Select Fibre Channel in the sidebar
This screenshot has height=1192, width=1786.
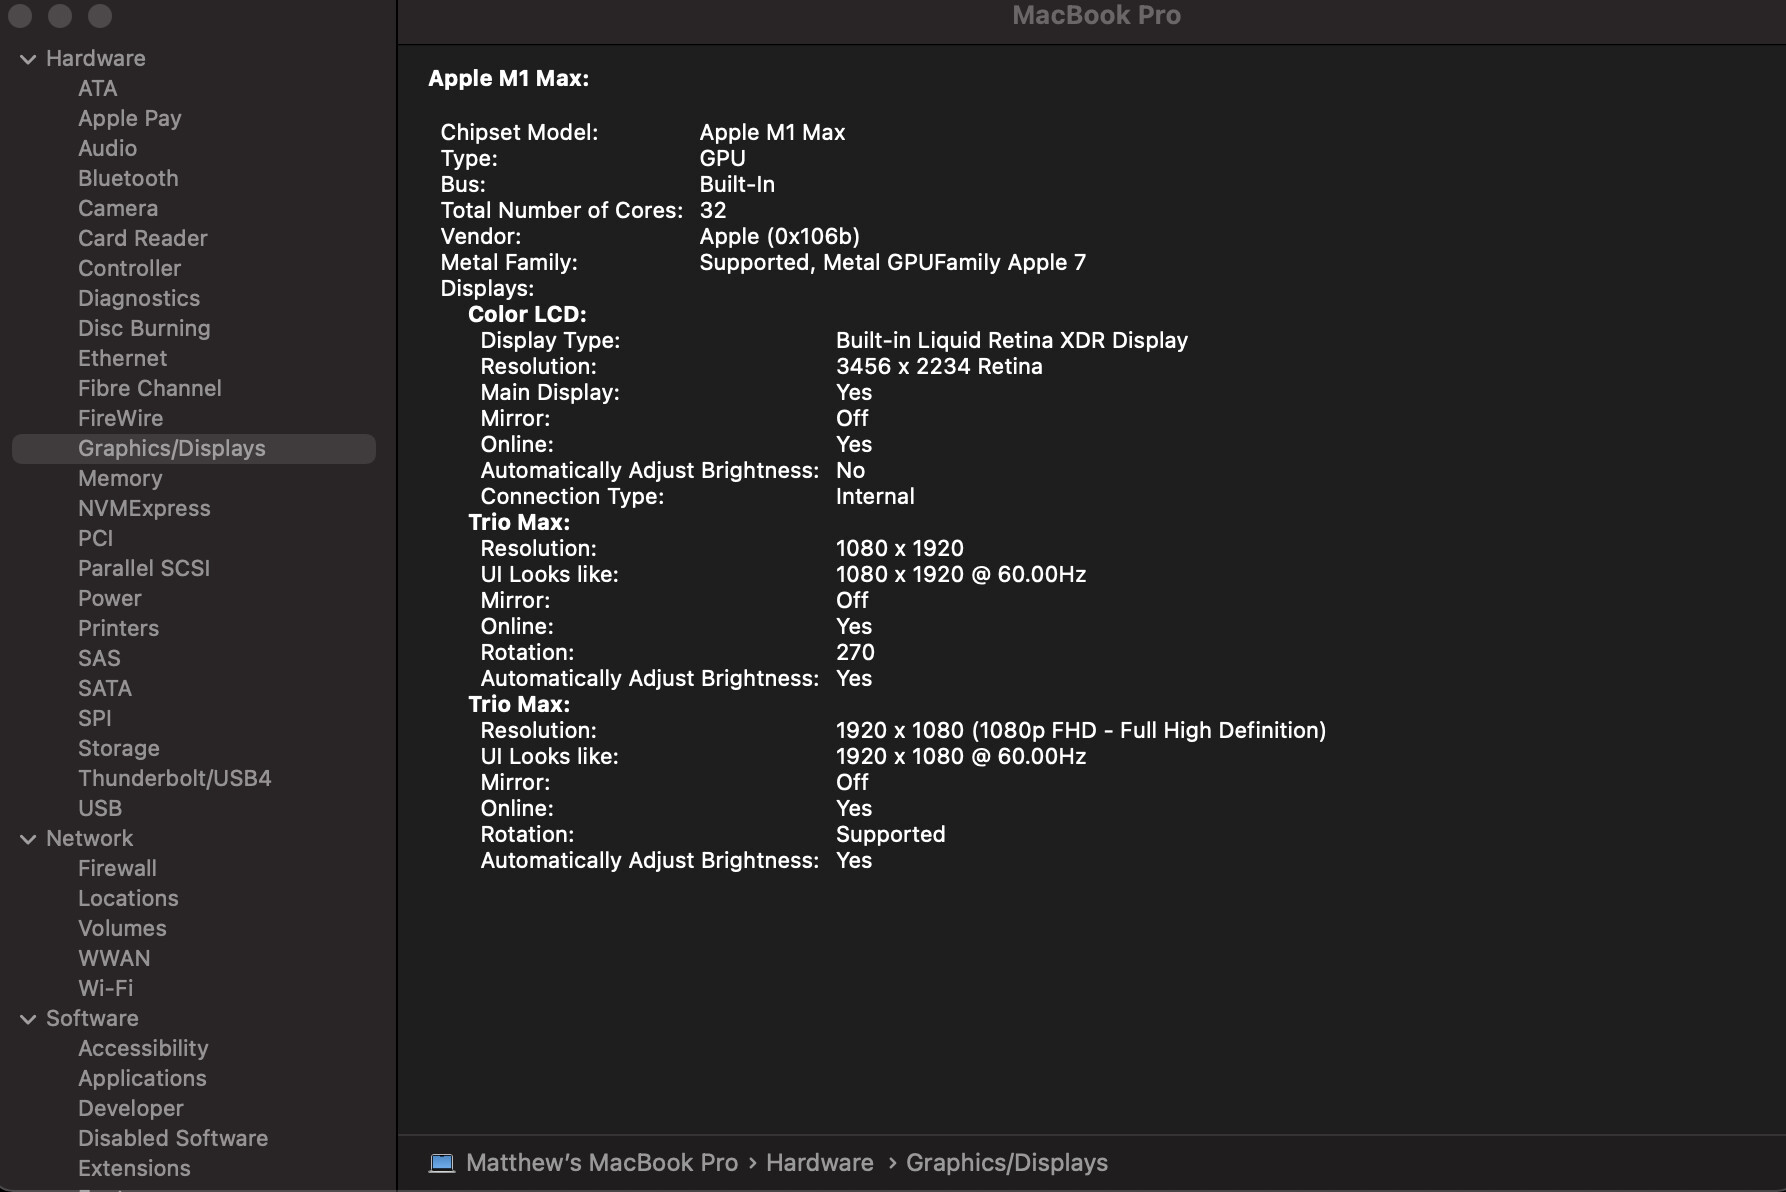point(150,389)
